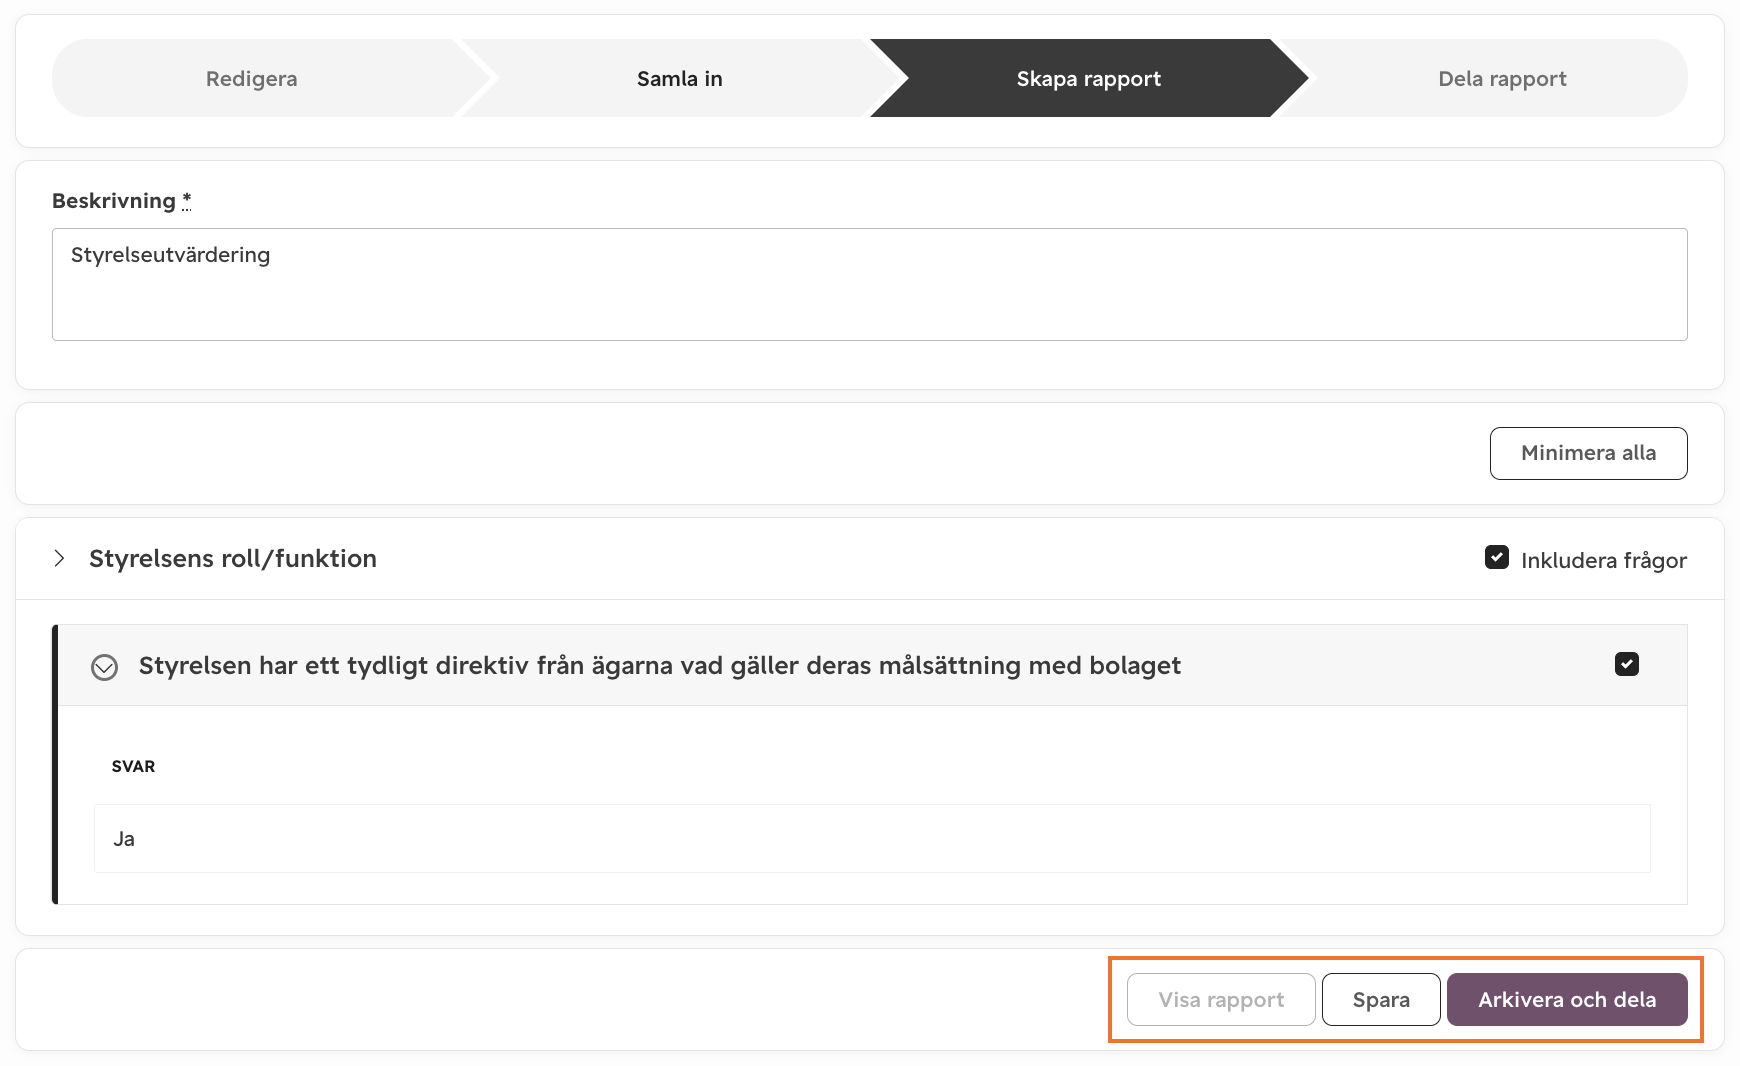1740x1066 pixels.
Task: Click the Beskrivning field label
Action: pos(114,201)
